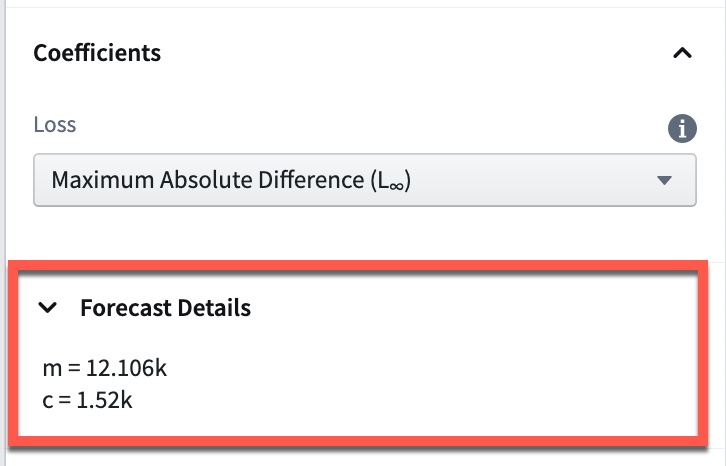This screenshot has height=466, width=726.
Task: Select the c = 1.52k line
Action: [88, 400]
